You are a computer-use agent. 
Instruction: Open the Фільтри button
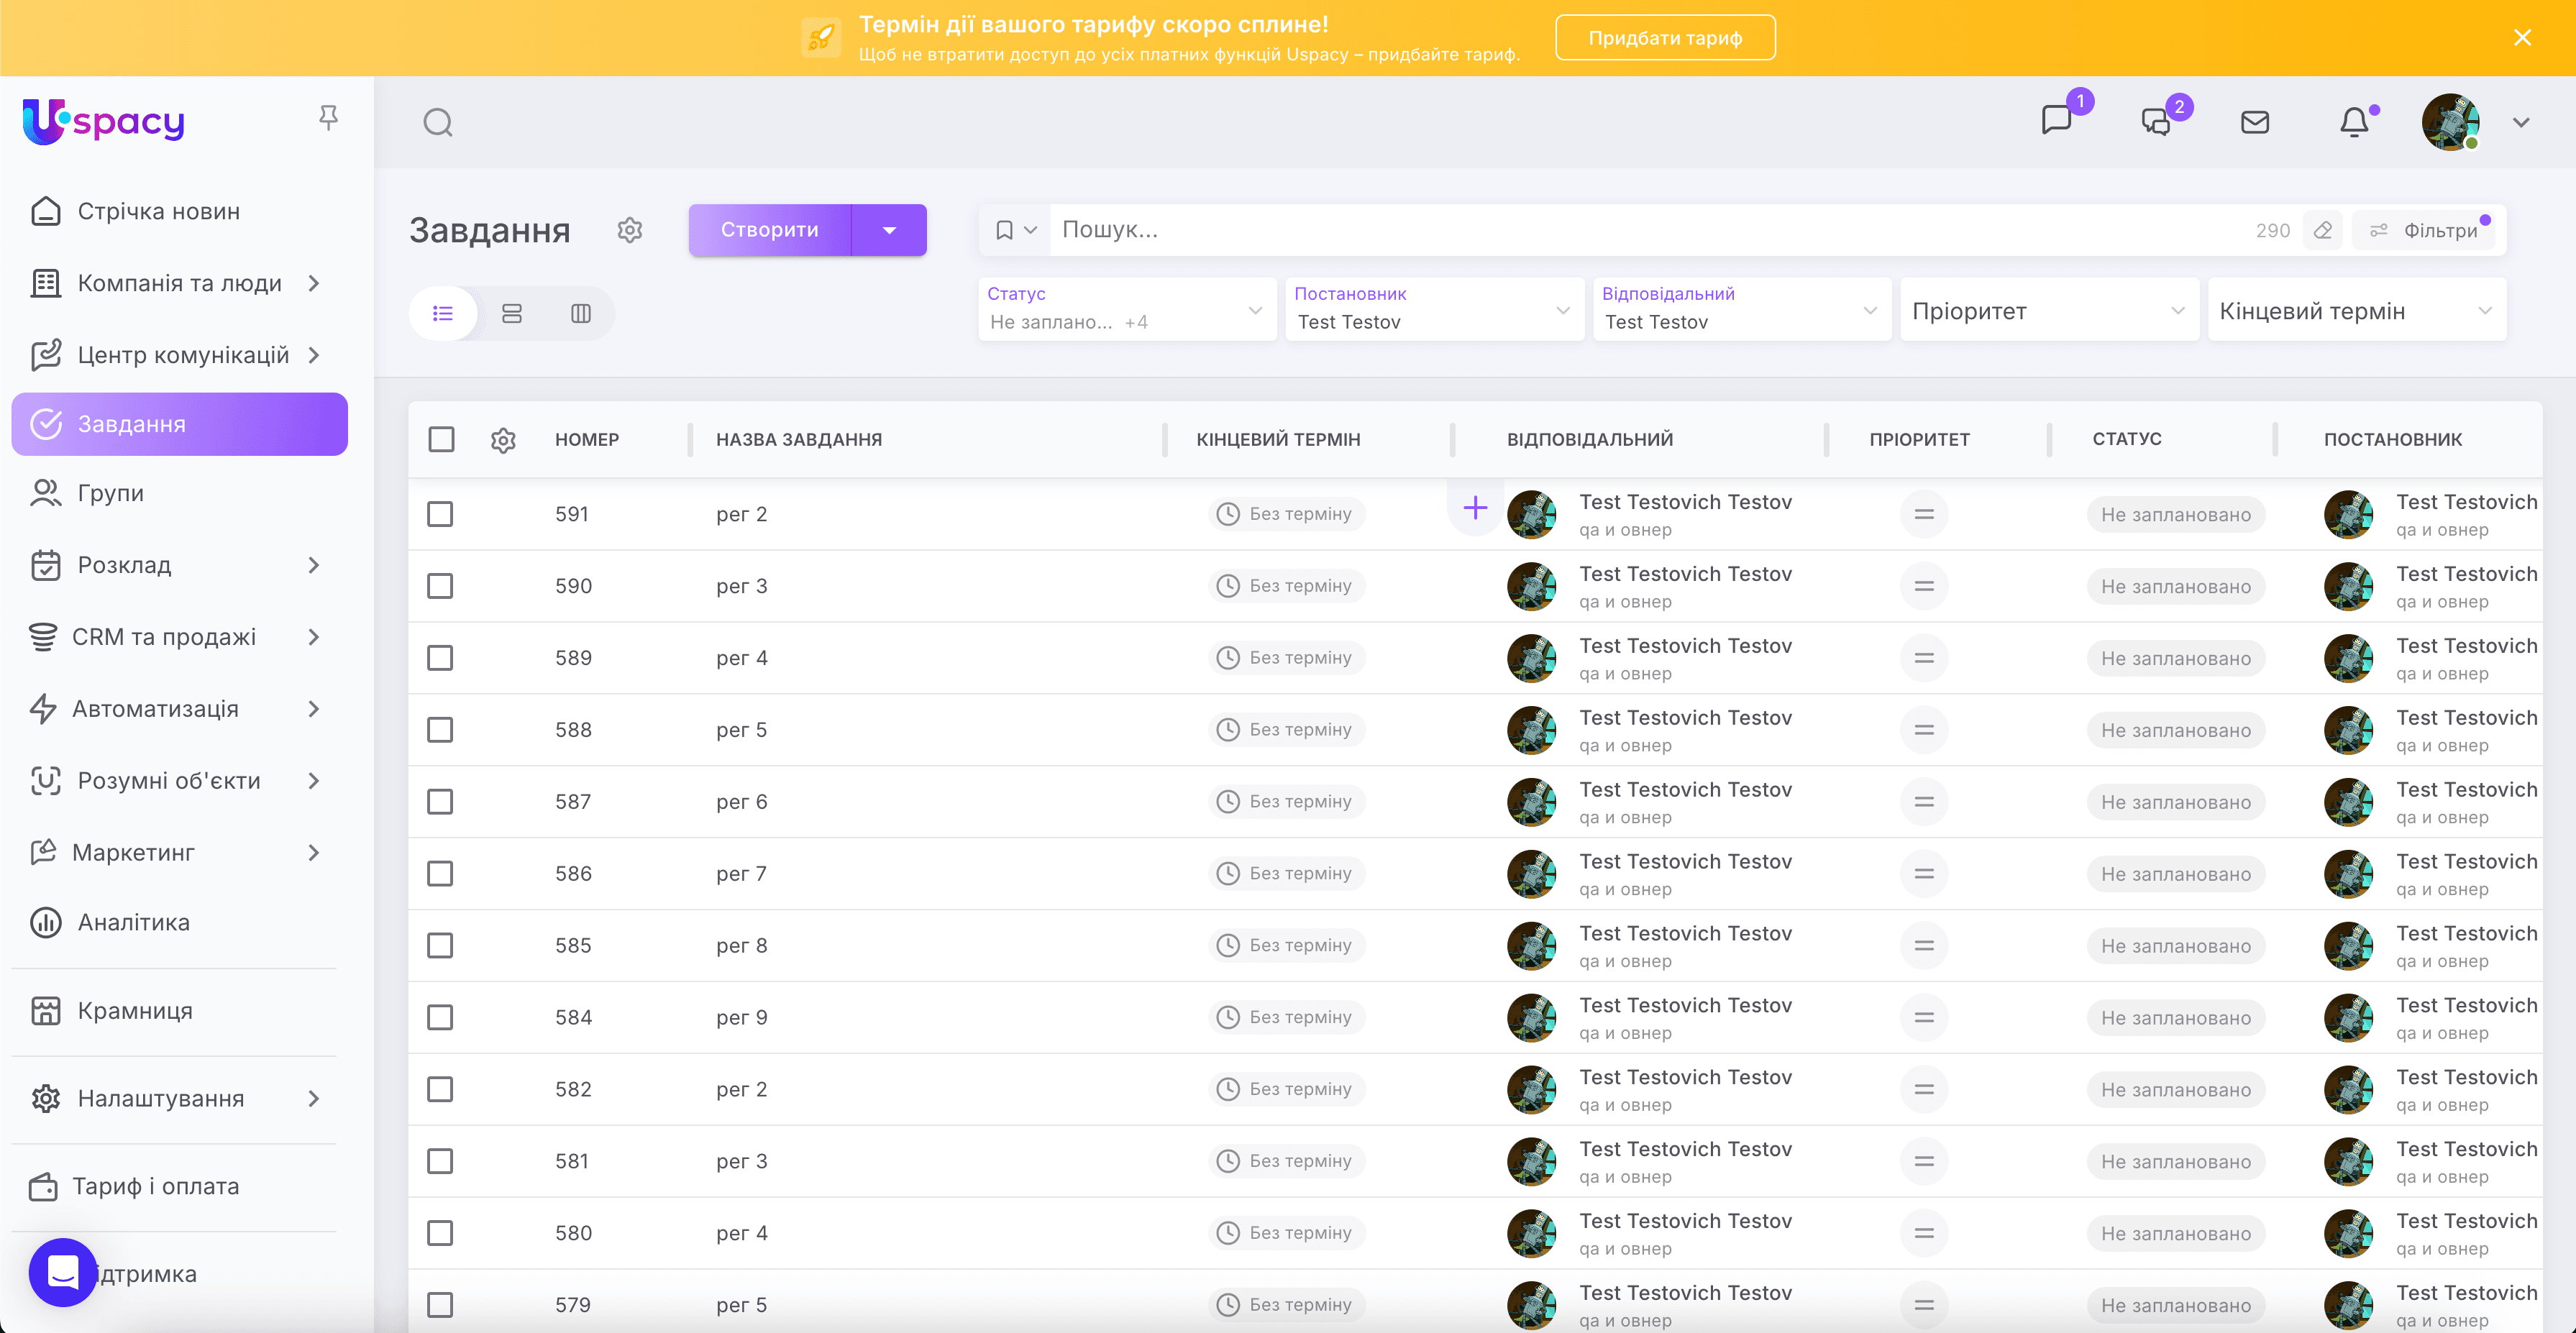click(2425, 231)
